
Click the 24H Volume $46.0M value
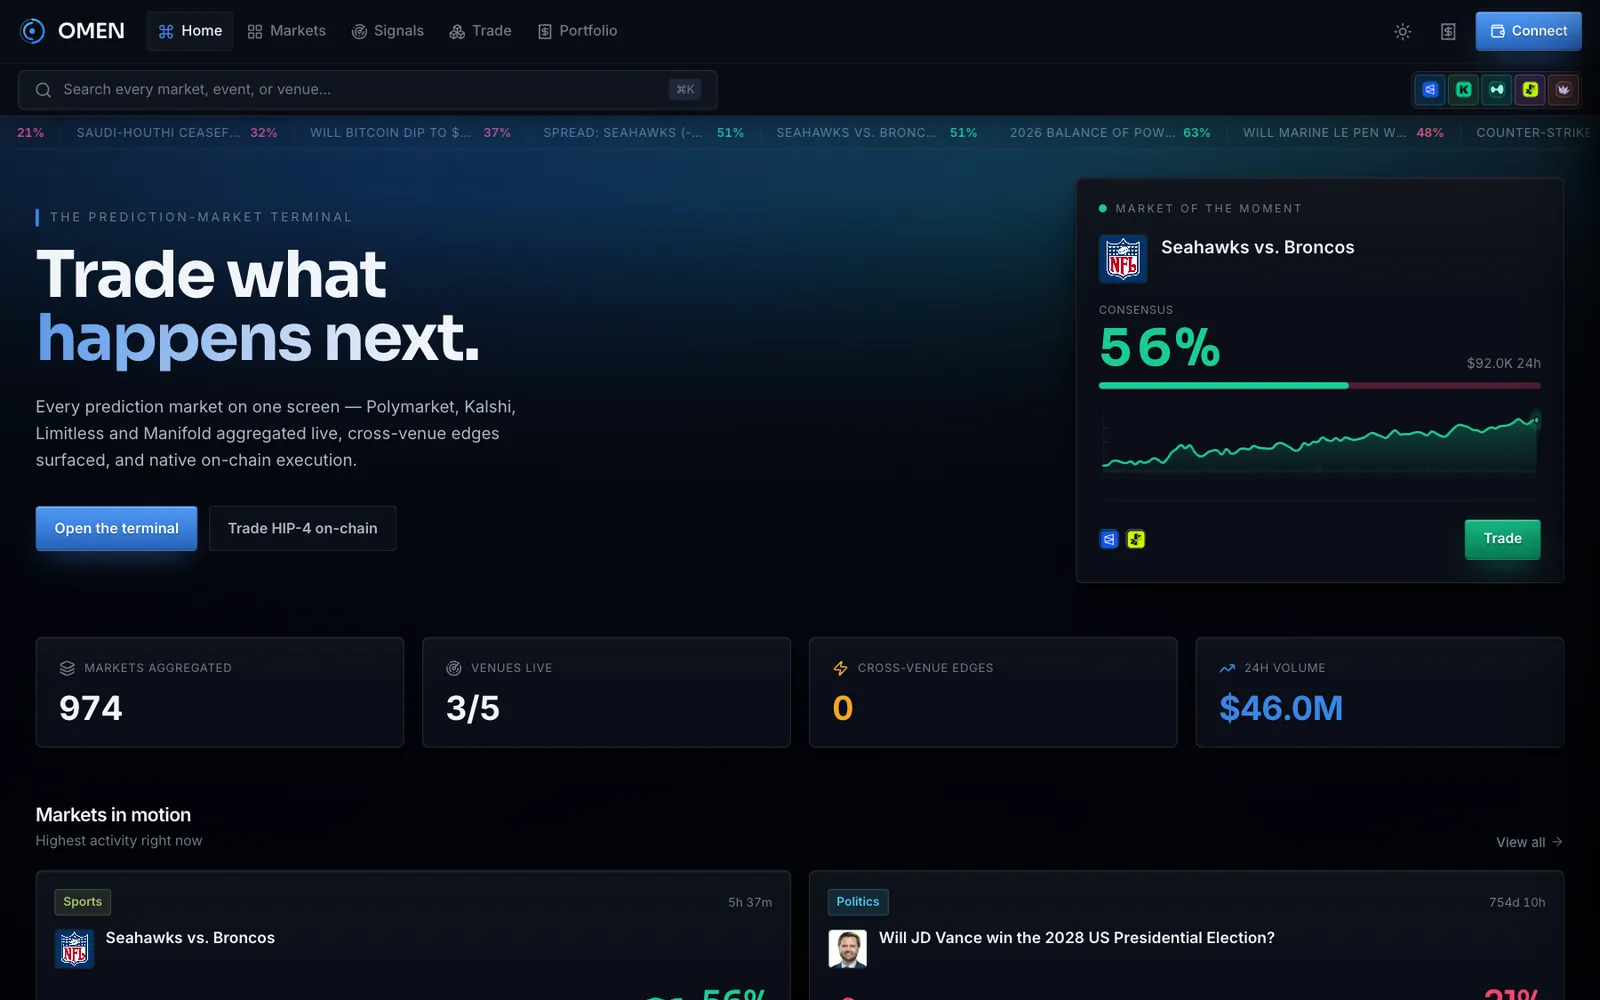1281,708
